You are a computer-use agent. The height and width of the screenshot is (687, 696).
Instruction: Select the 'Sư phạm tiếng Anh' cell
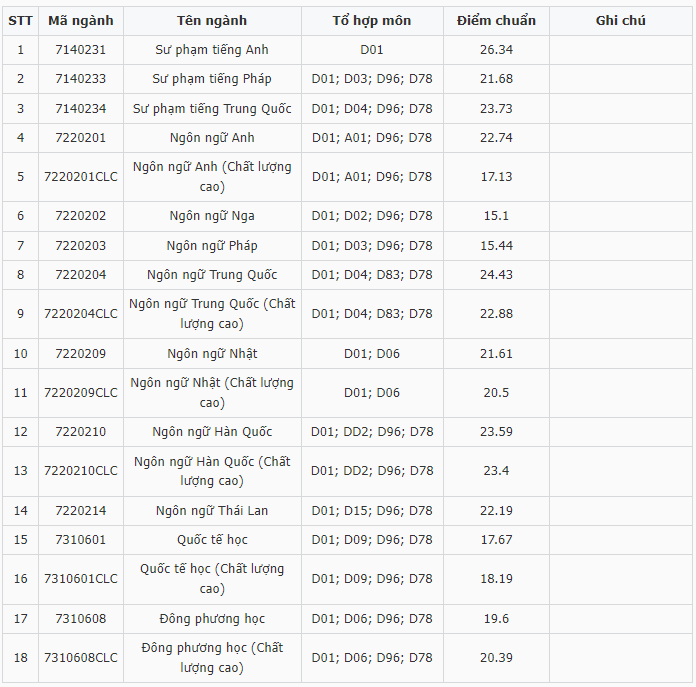[x=212, y=50]
